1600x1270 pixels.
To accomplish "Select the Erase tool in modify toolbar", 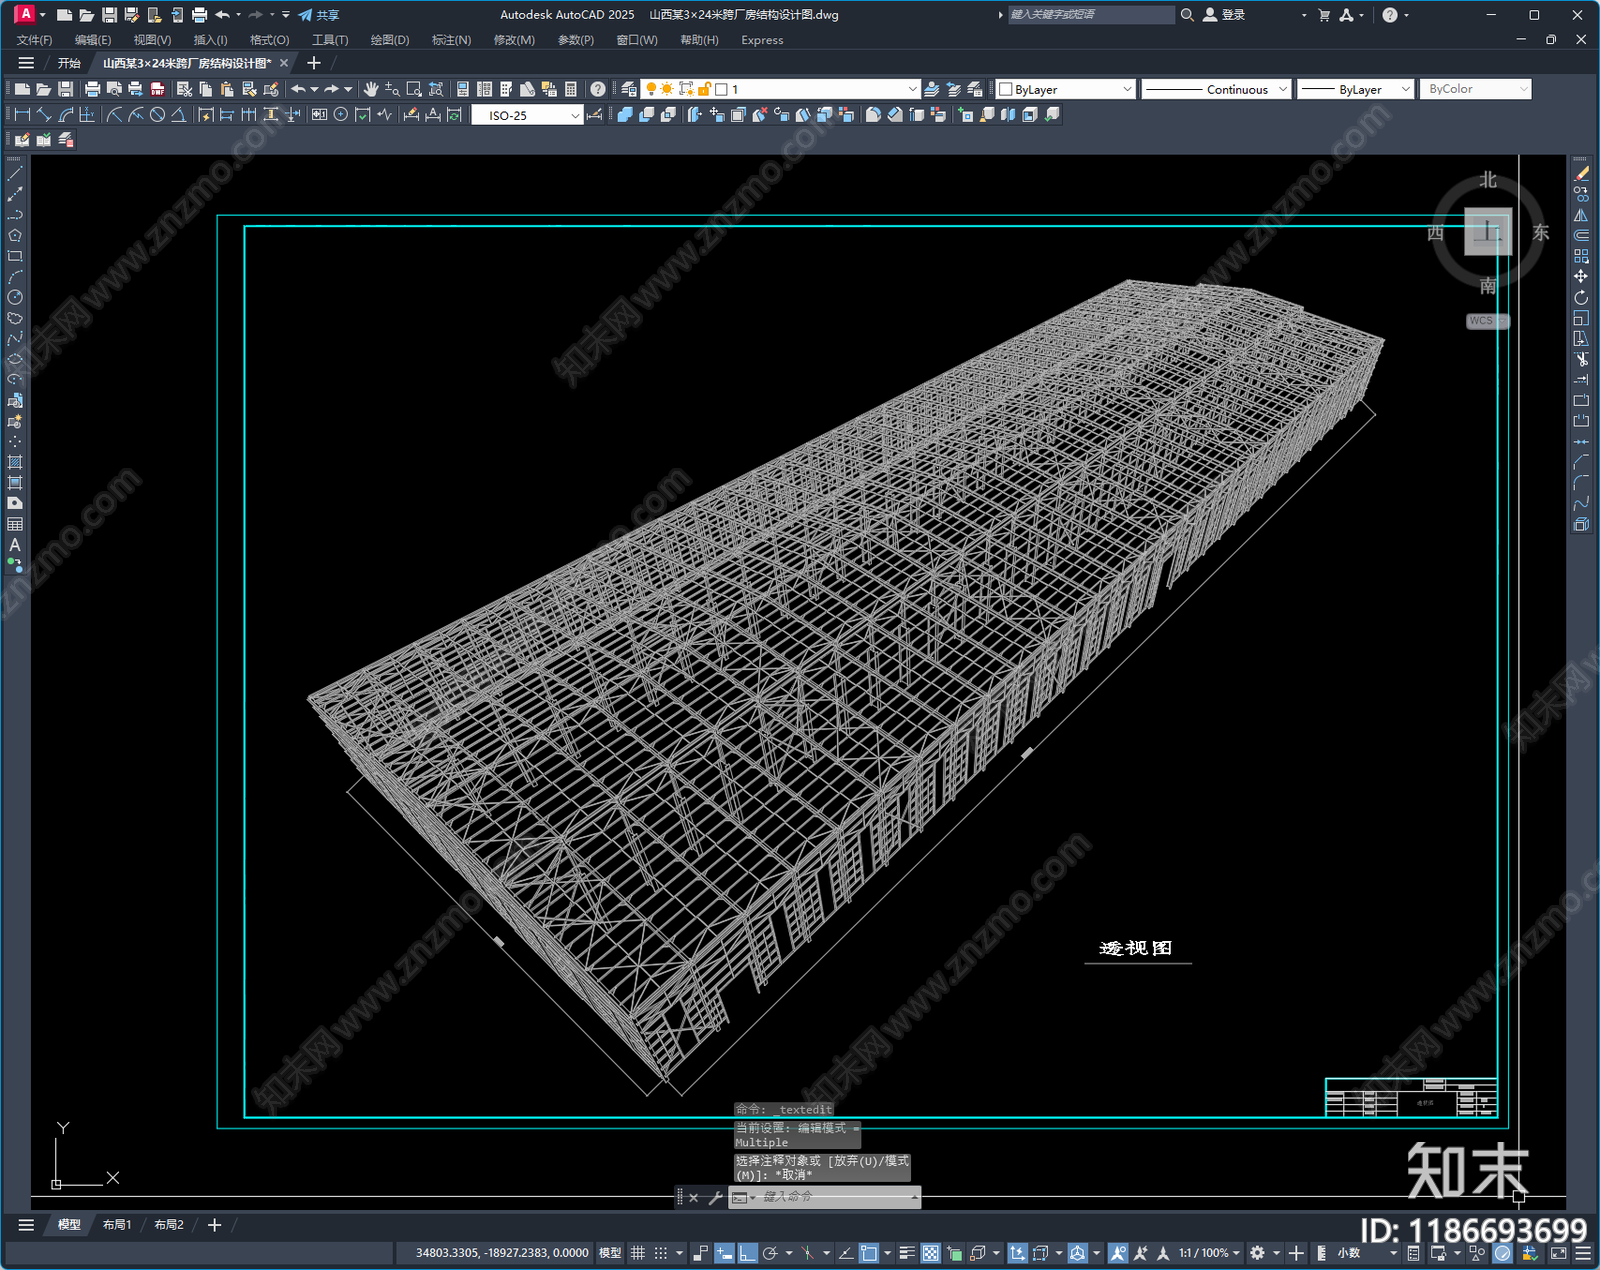I will click(x=1581, y=174).
